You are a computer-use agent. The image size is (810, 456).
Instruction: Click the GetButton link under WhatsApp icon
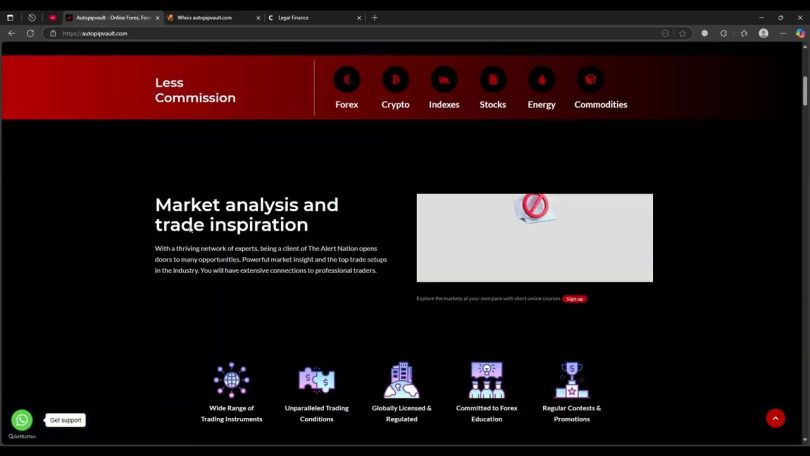pos(22,436)
